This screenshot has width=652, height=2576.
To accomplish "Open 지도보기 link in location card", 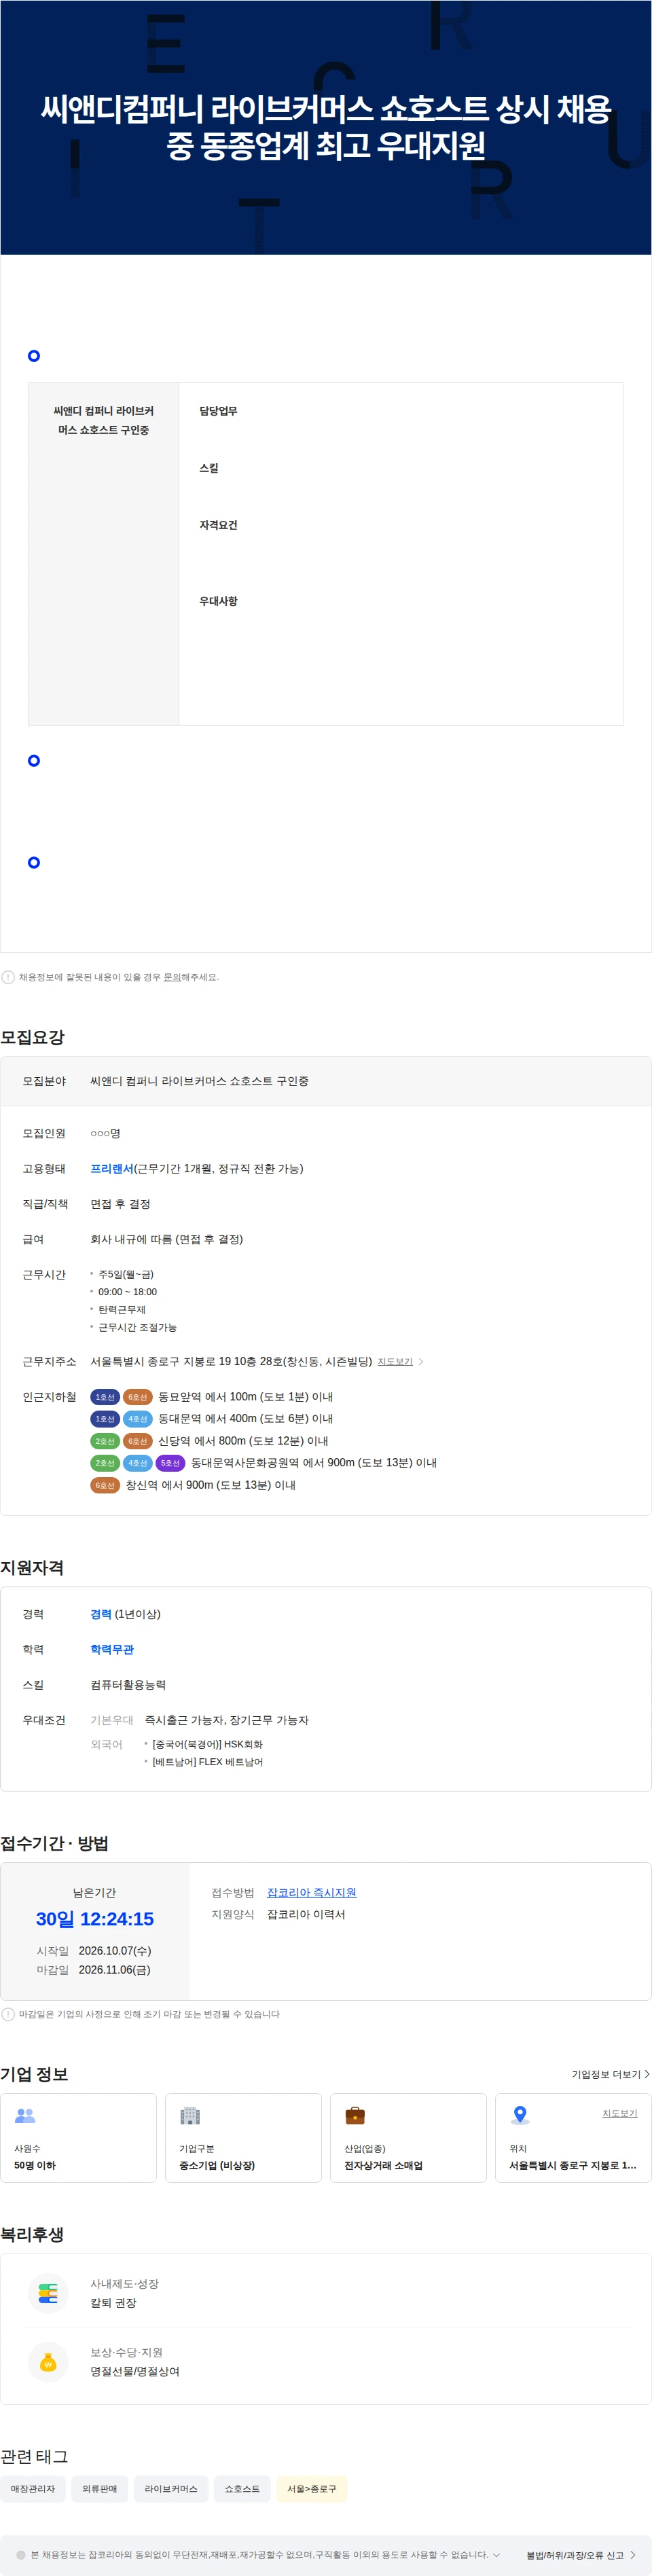I will [x=619, y=2113].
